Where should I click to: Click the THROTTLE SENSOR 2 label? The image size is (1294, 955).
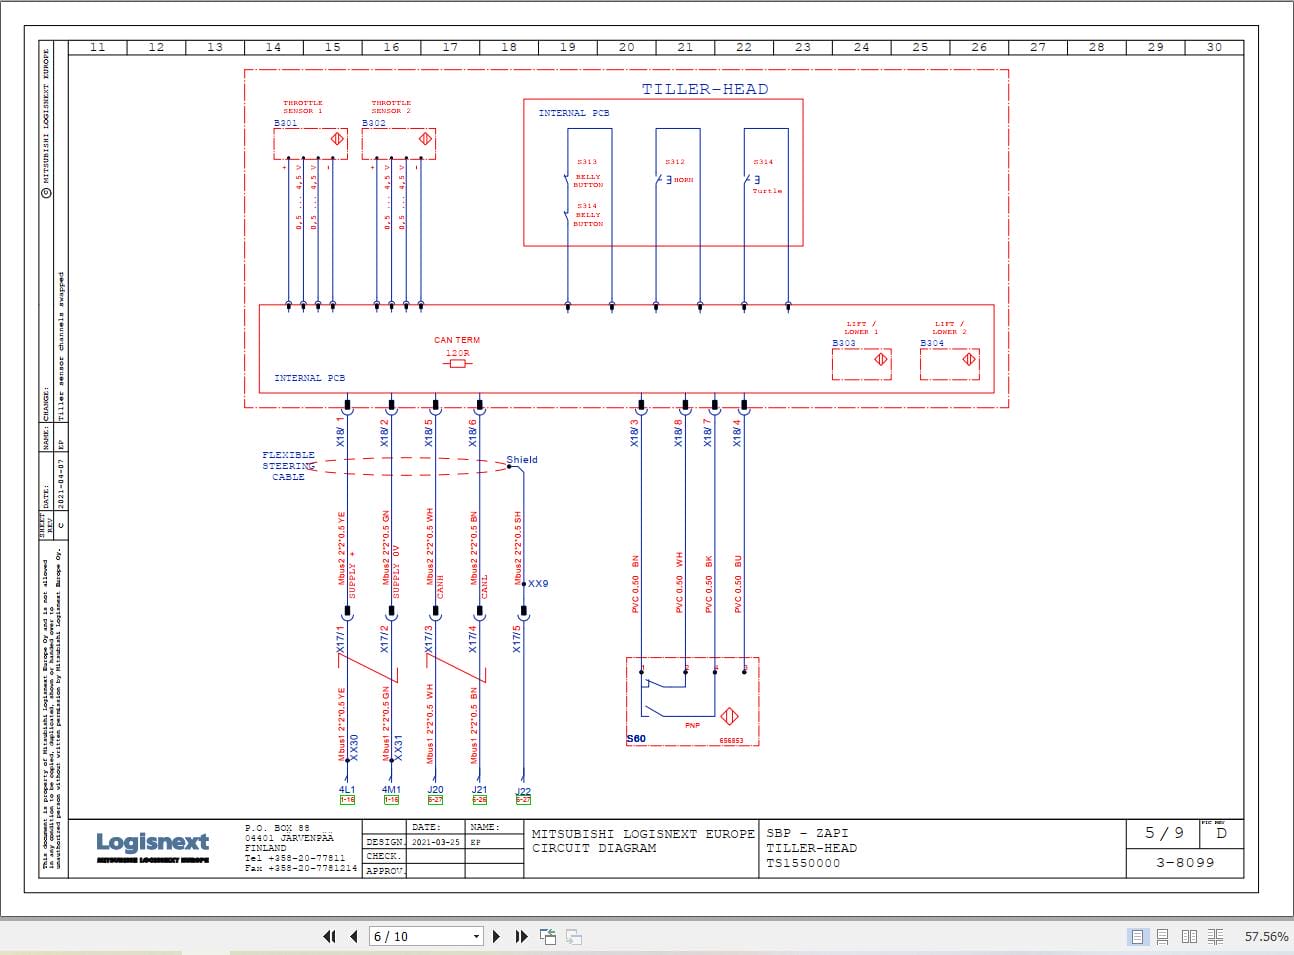391,107
